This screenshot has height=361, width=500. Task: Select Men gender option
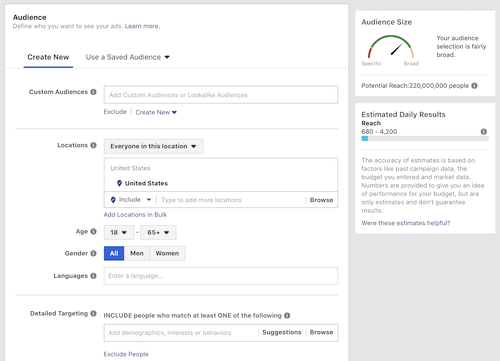pos(137,253)
